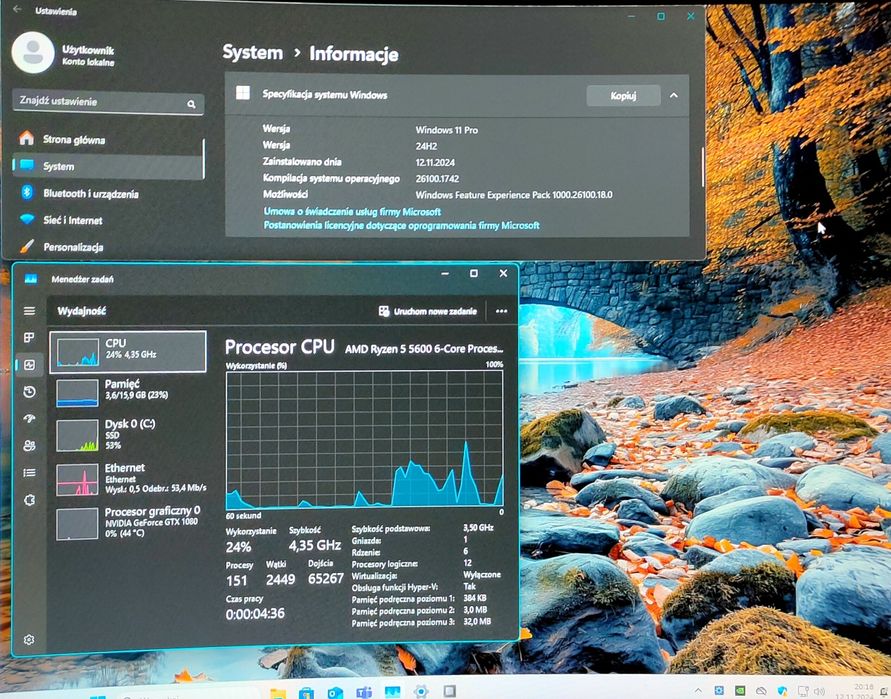Click the '65267' Dojścia value
This screenshot has width=891, height=699.
pos(326,579)
